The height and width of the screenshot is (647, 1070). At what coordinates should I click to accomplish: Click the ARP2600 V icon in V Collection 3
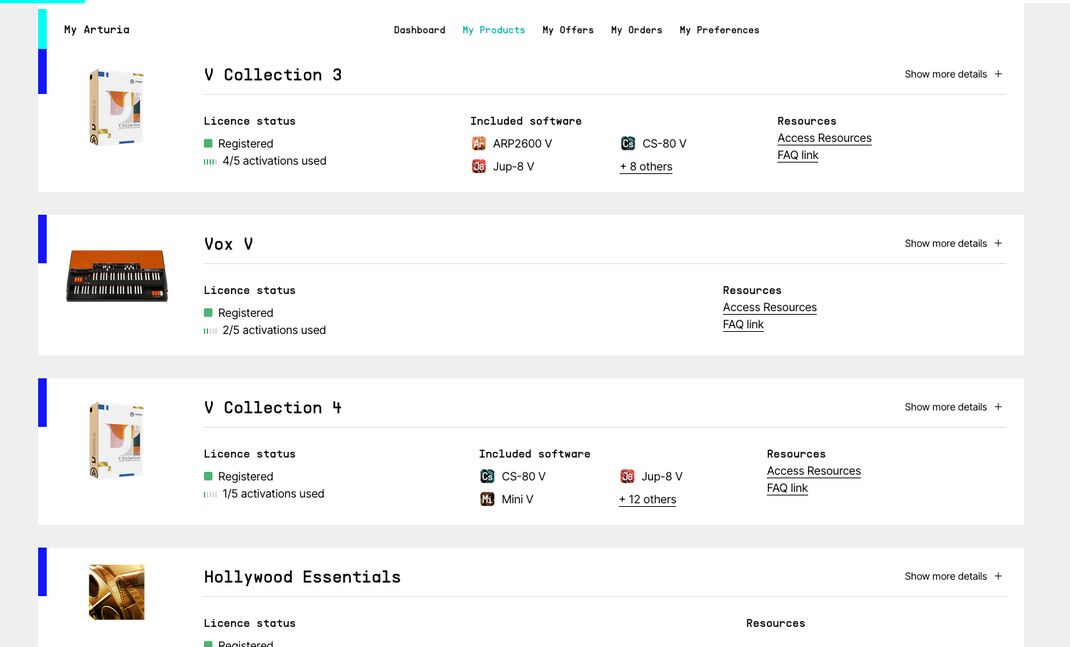point(479,144)
